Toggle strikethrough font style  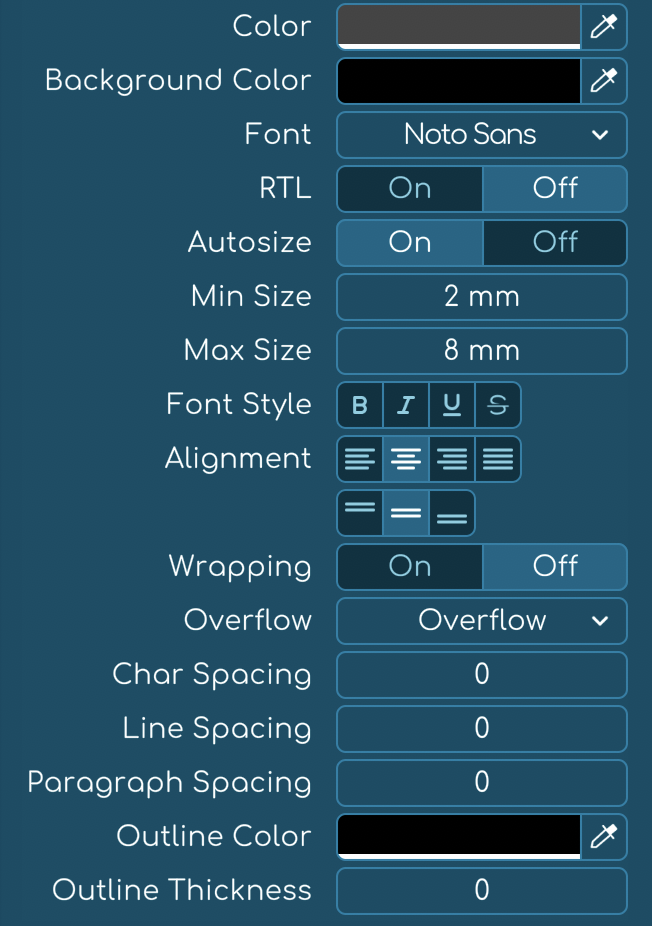click(x=498, y=405)
